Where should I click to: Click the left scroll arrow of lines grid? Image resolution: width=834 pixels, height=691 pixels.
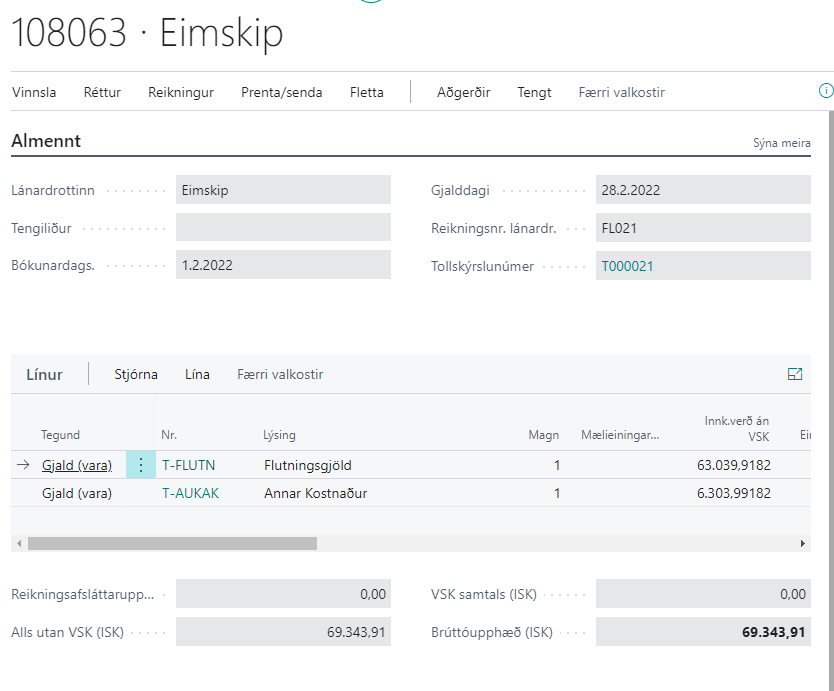(x=17, y=543)
